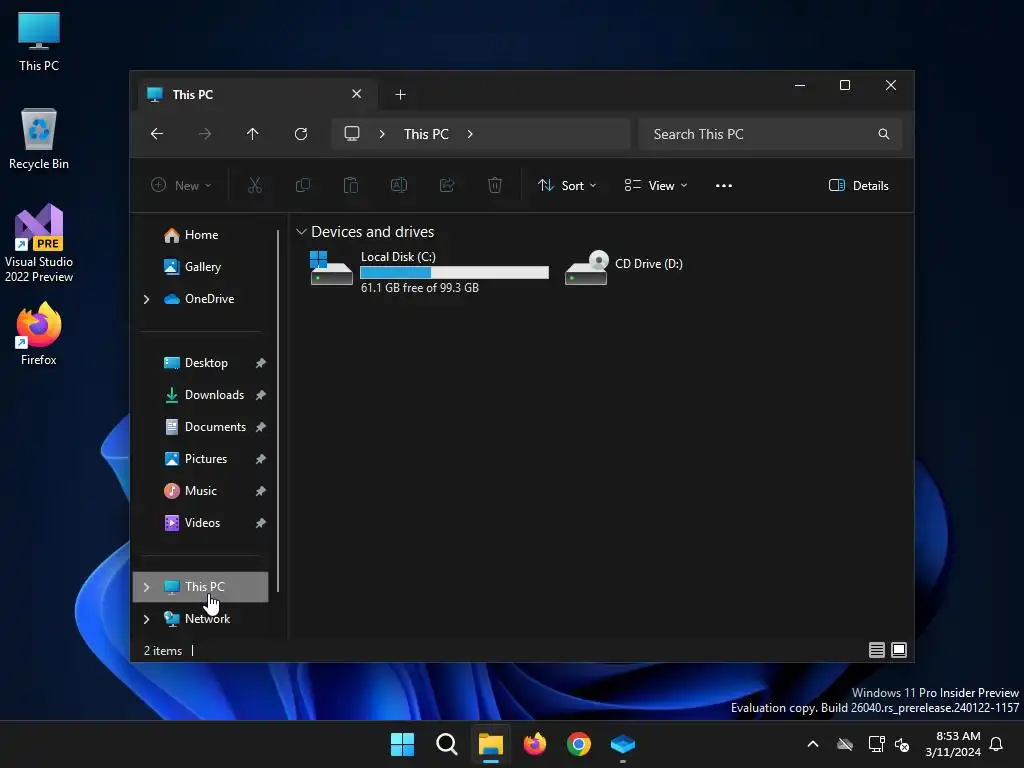
Task: Open Documents folder in sidebar
Action: [x=215, y=427]
